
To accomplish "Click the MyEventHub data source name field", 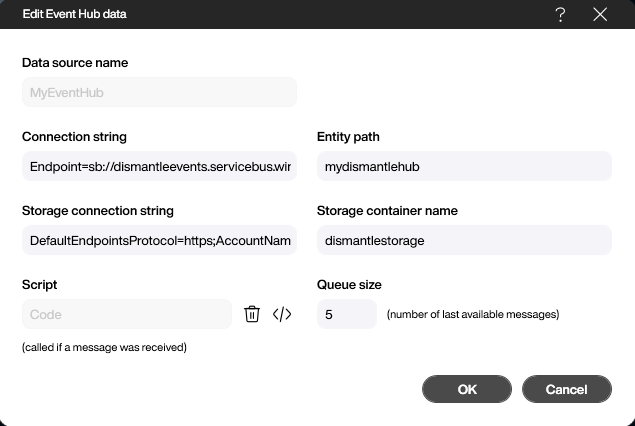I will click(x=159, y=92).
